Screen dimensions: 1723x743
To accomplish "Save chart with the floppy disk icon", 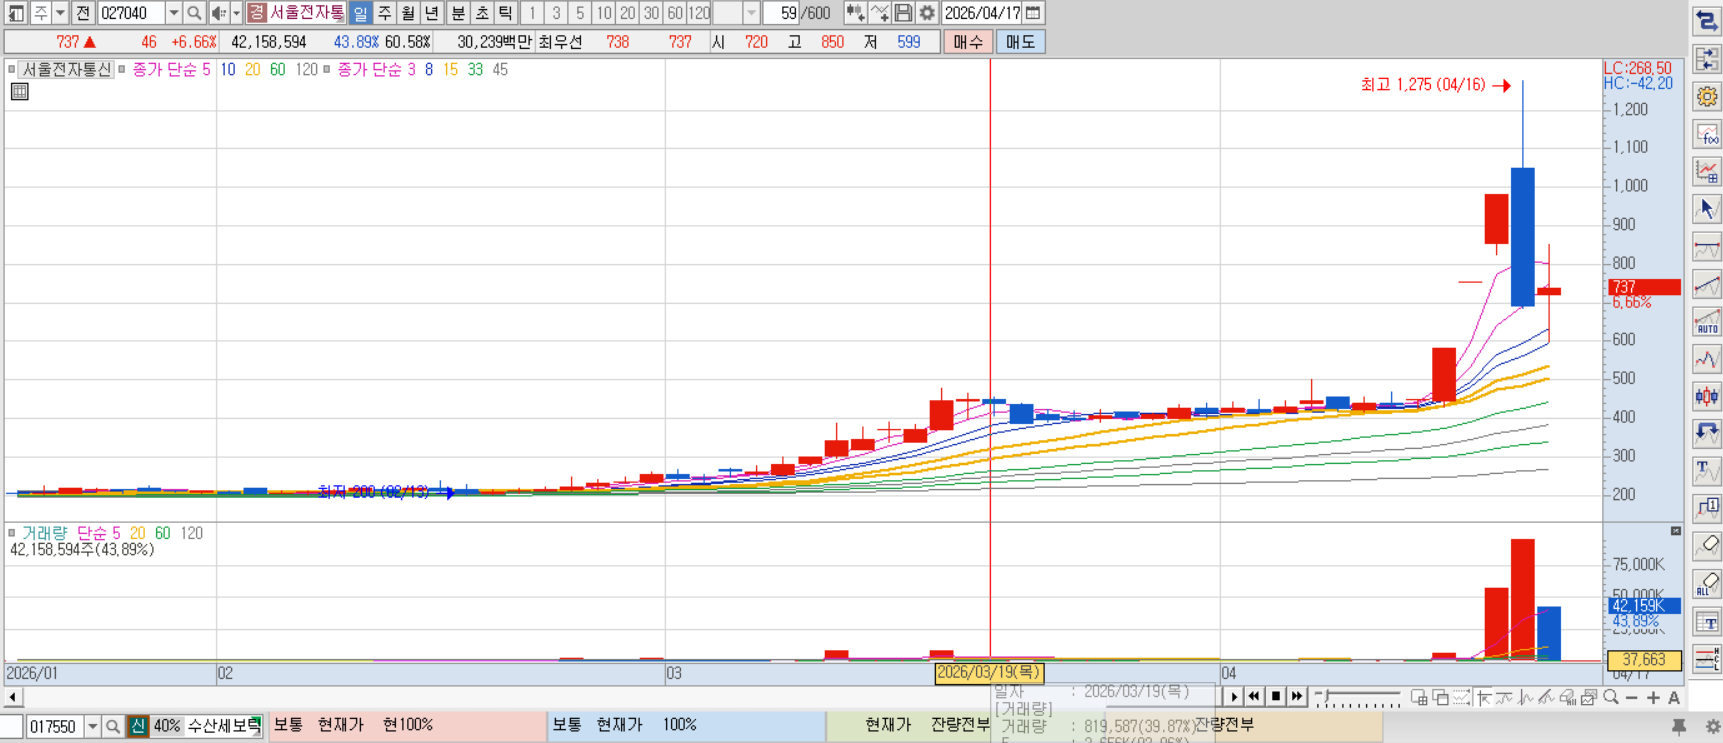I will point(903,13).
